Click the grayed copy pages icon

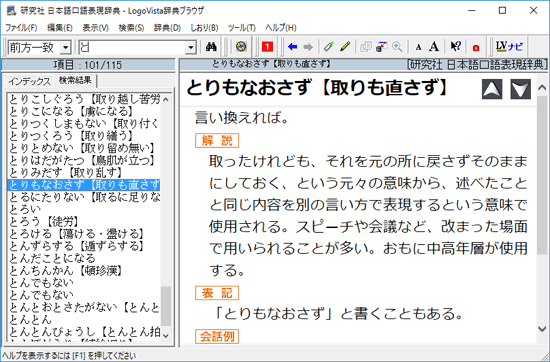(x=366, y=47)
